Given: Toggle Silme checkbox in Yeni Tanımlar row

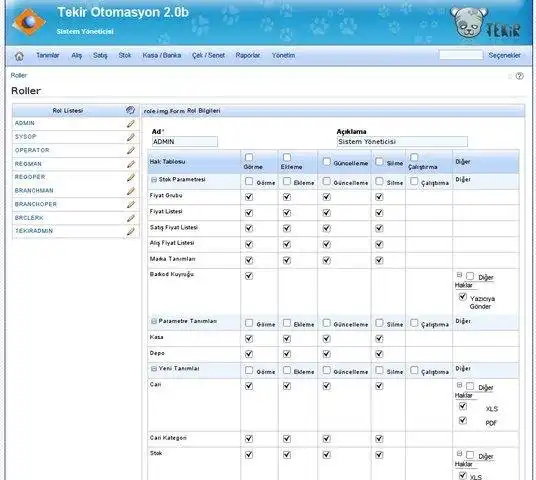Looking at the screenshot, I should pos(379,370).
